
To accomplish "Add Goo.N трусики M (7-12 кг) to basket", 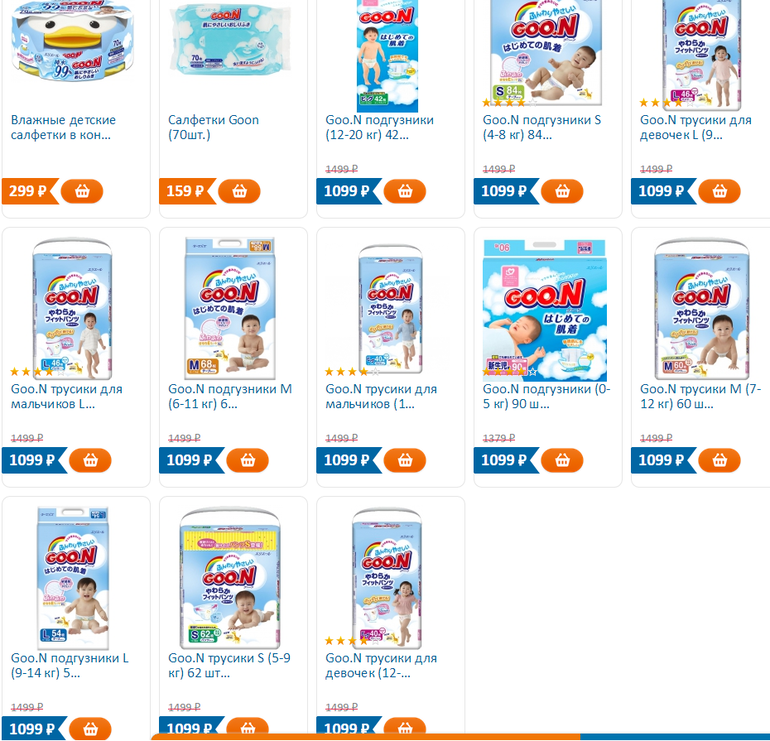I will (x=719, y=460).
